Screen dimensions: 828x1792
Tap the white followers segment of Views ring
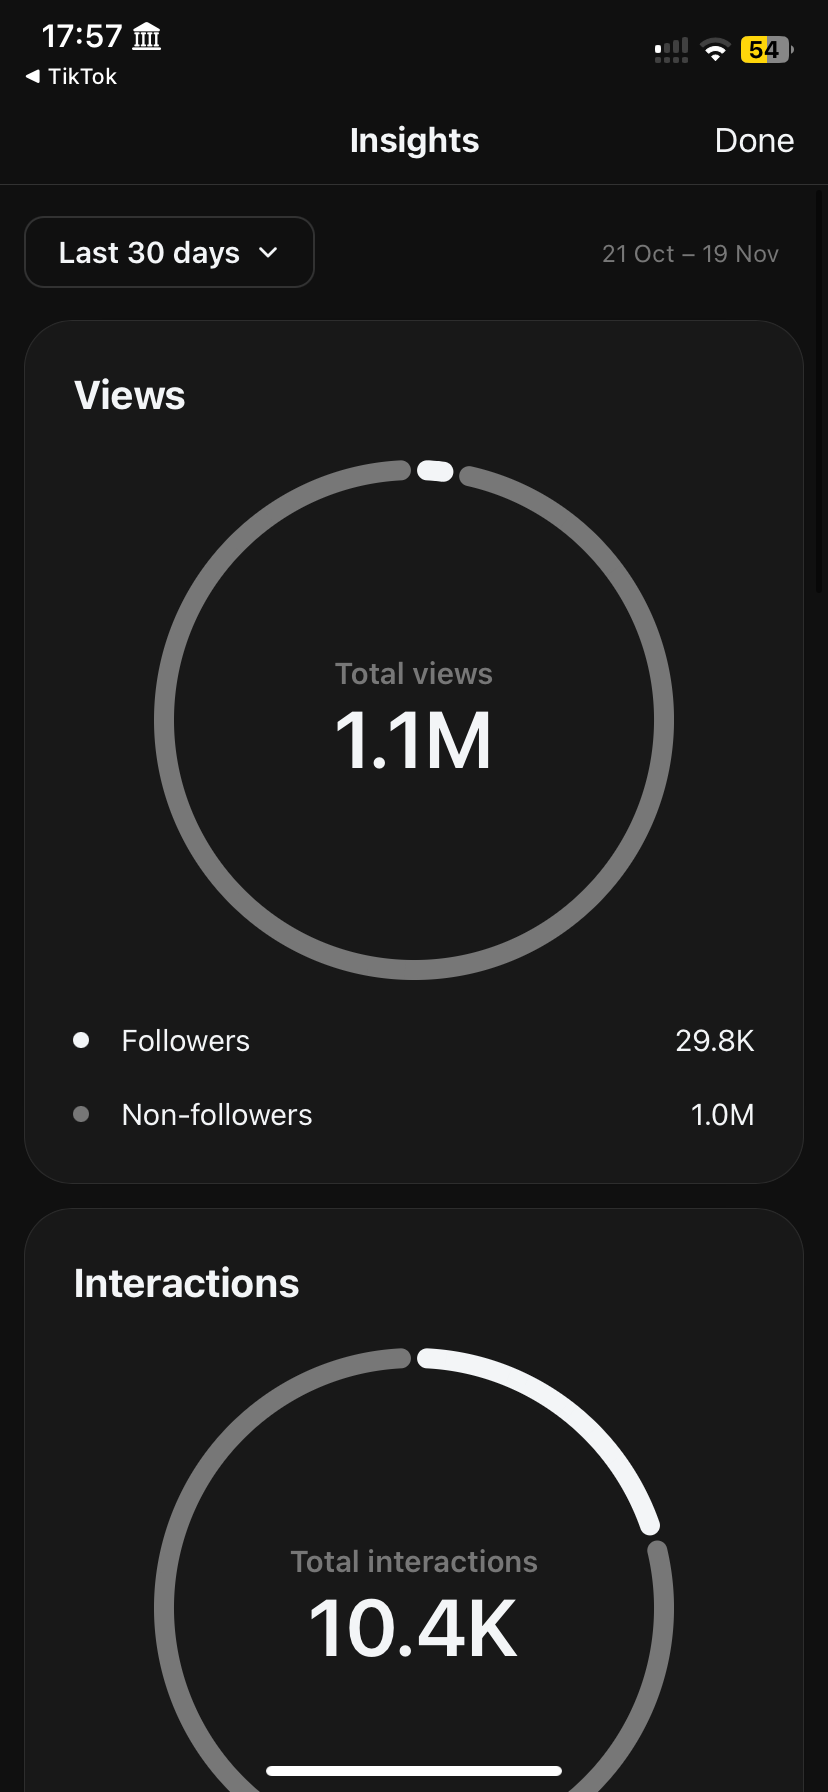(435, 471)
